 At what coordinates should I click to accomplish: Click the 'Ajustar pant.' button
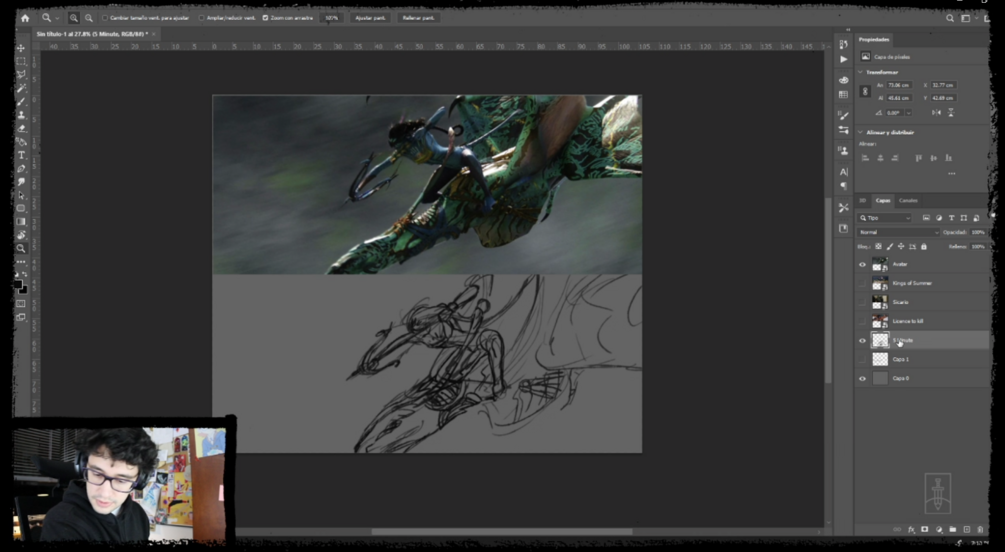click(x=370, y=18)
